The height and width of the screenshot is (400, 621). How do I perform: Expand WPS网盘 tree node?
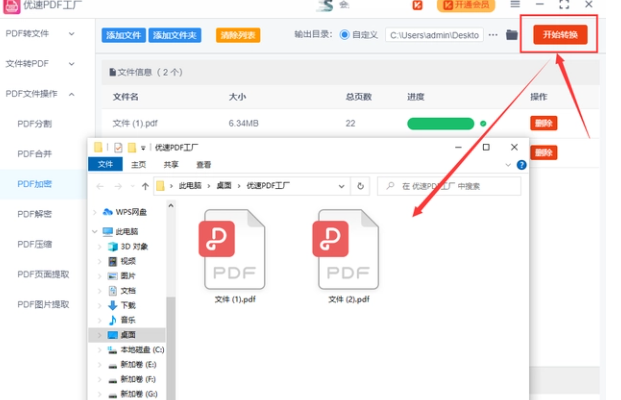[x=95, y=212]
